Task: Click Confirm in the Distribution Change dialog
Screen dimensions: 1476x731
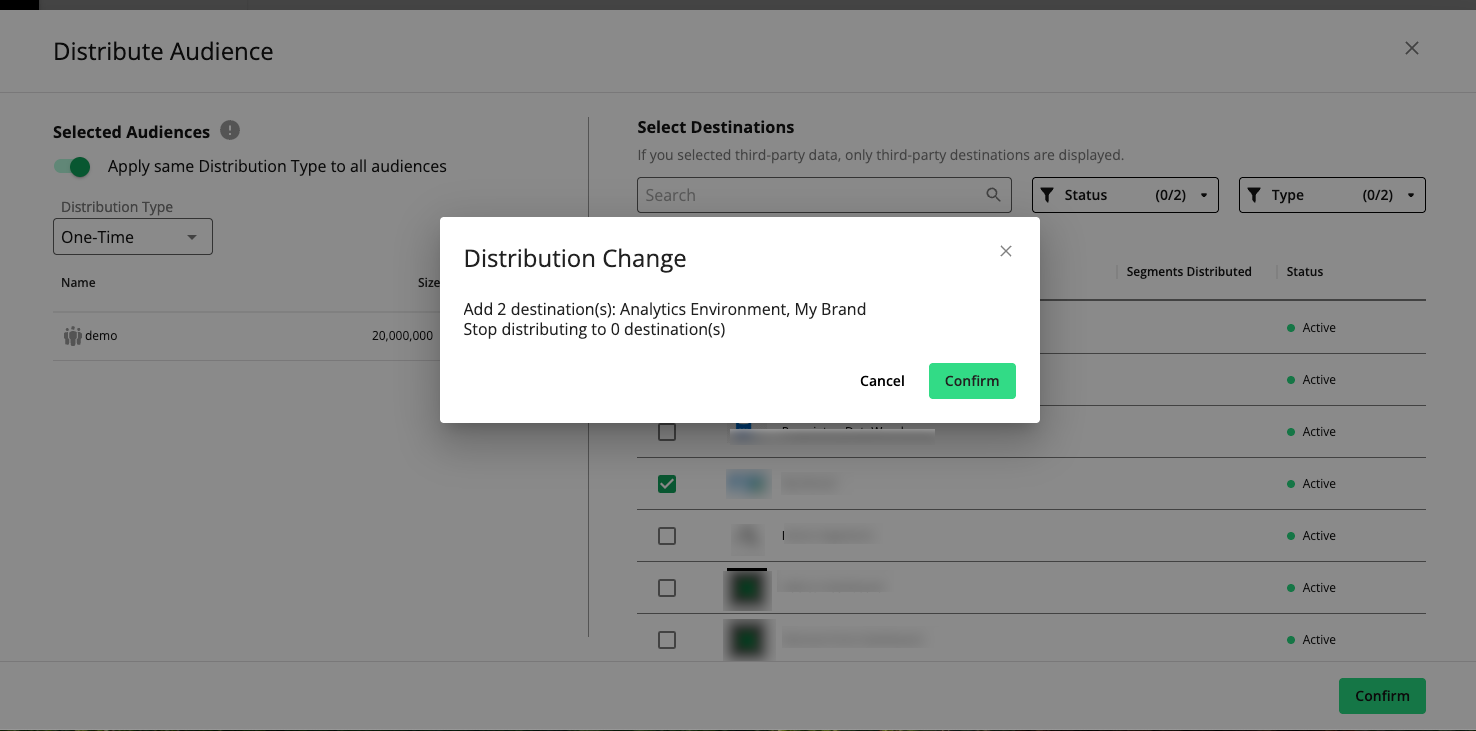Action: pos(971,380)
